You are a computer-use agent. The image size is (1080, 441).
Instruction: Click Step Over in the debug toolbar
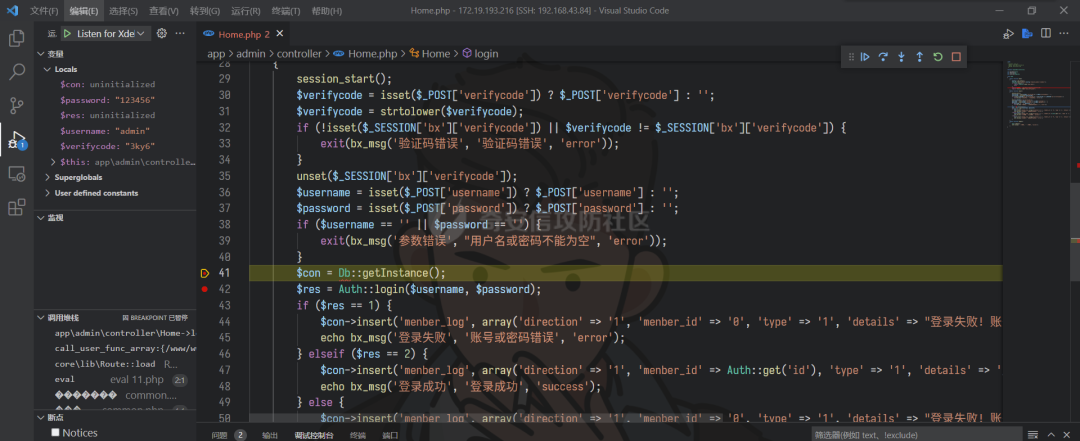[x=883, y=57]
